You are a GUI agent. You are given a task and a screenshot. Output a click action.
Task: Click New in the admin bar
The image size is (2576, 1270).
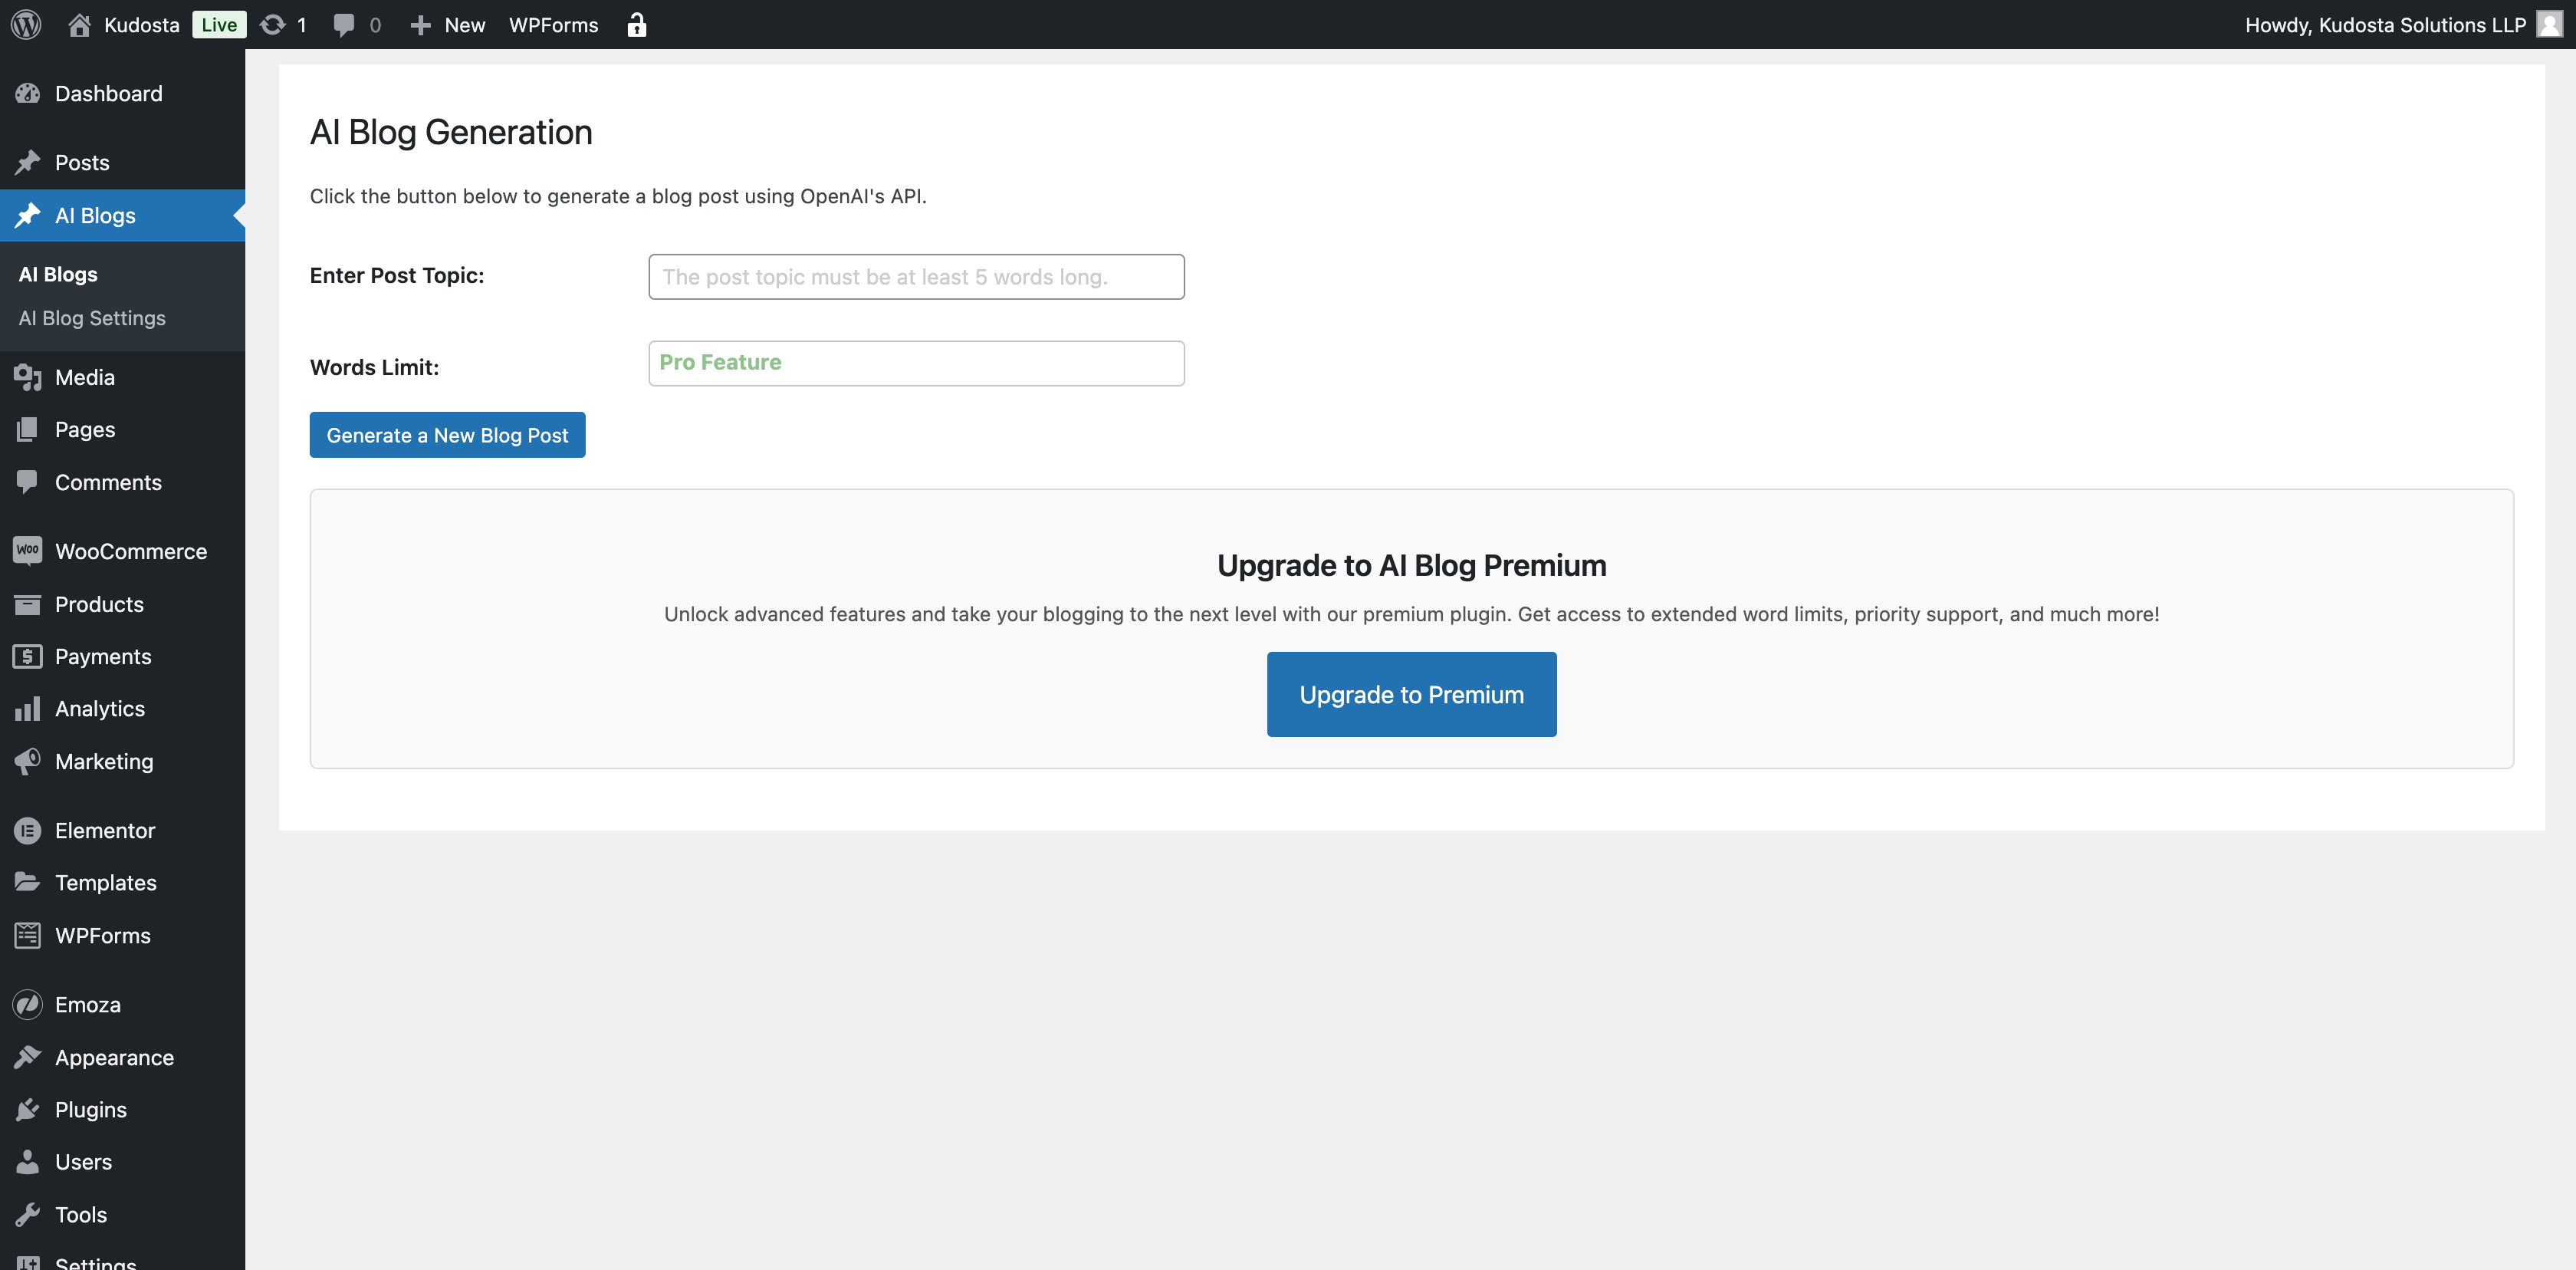465,25
